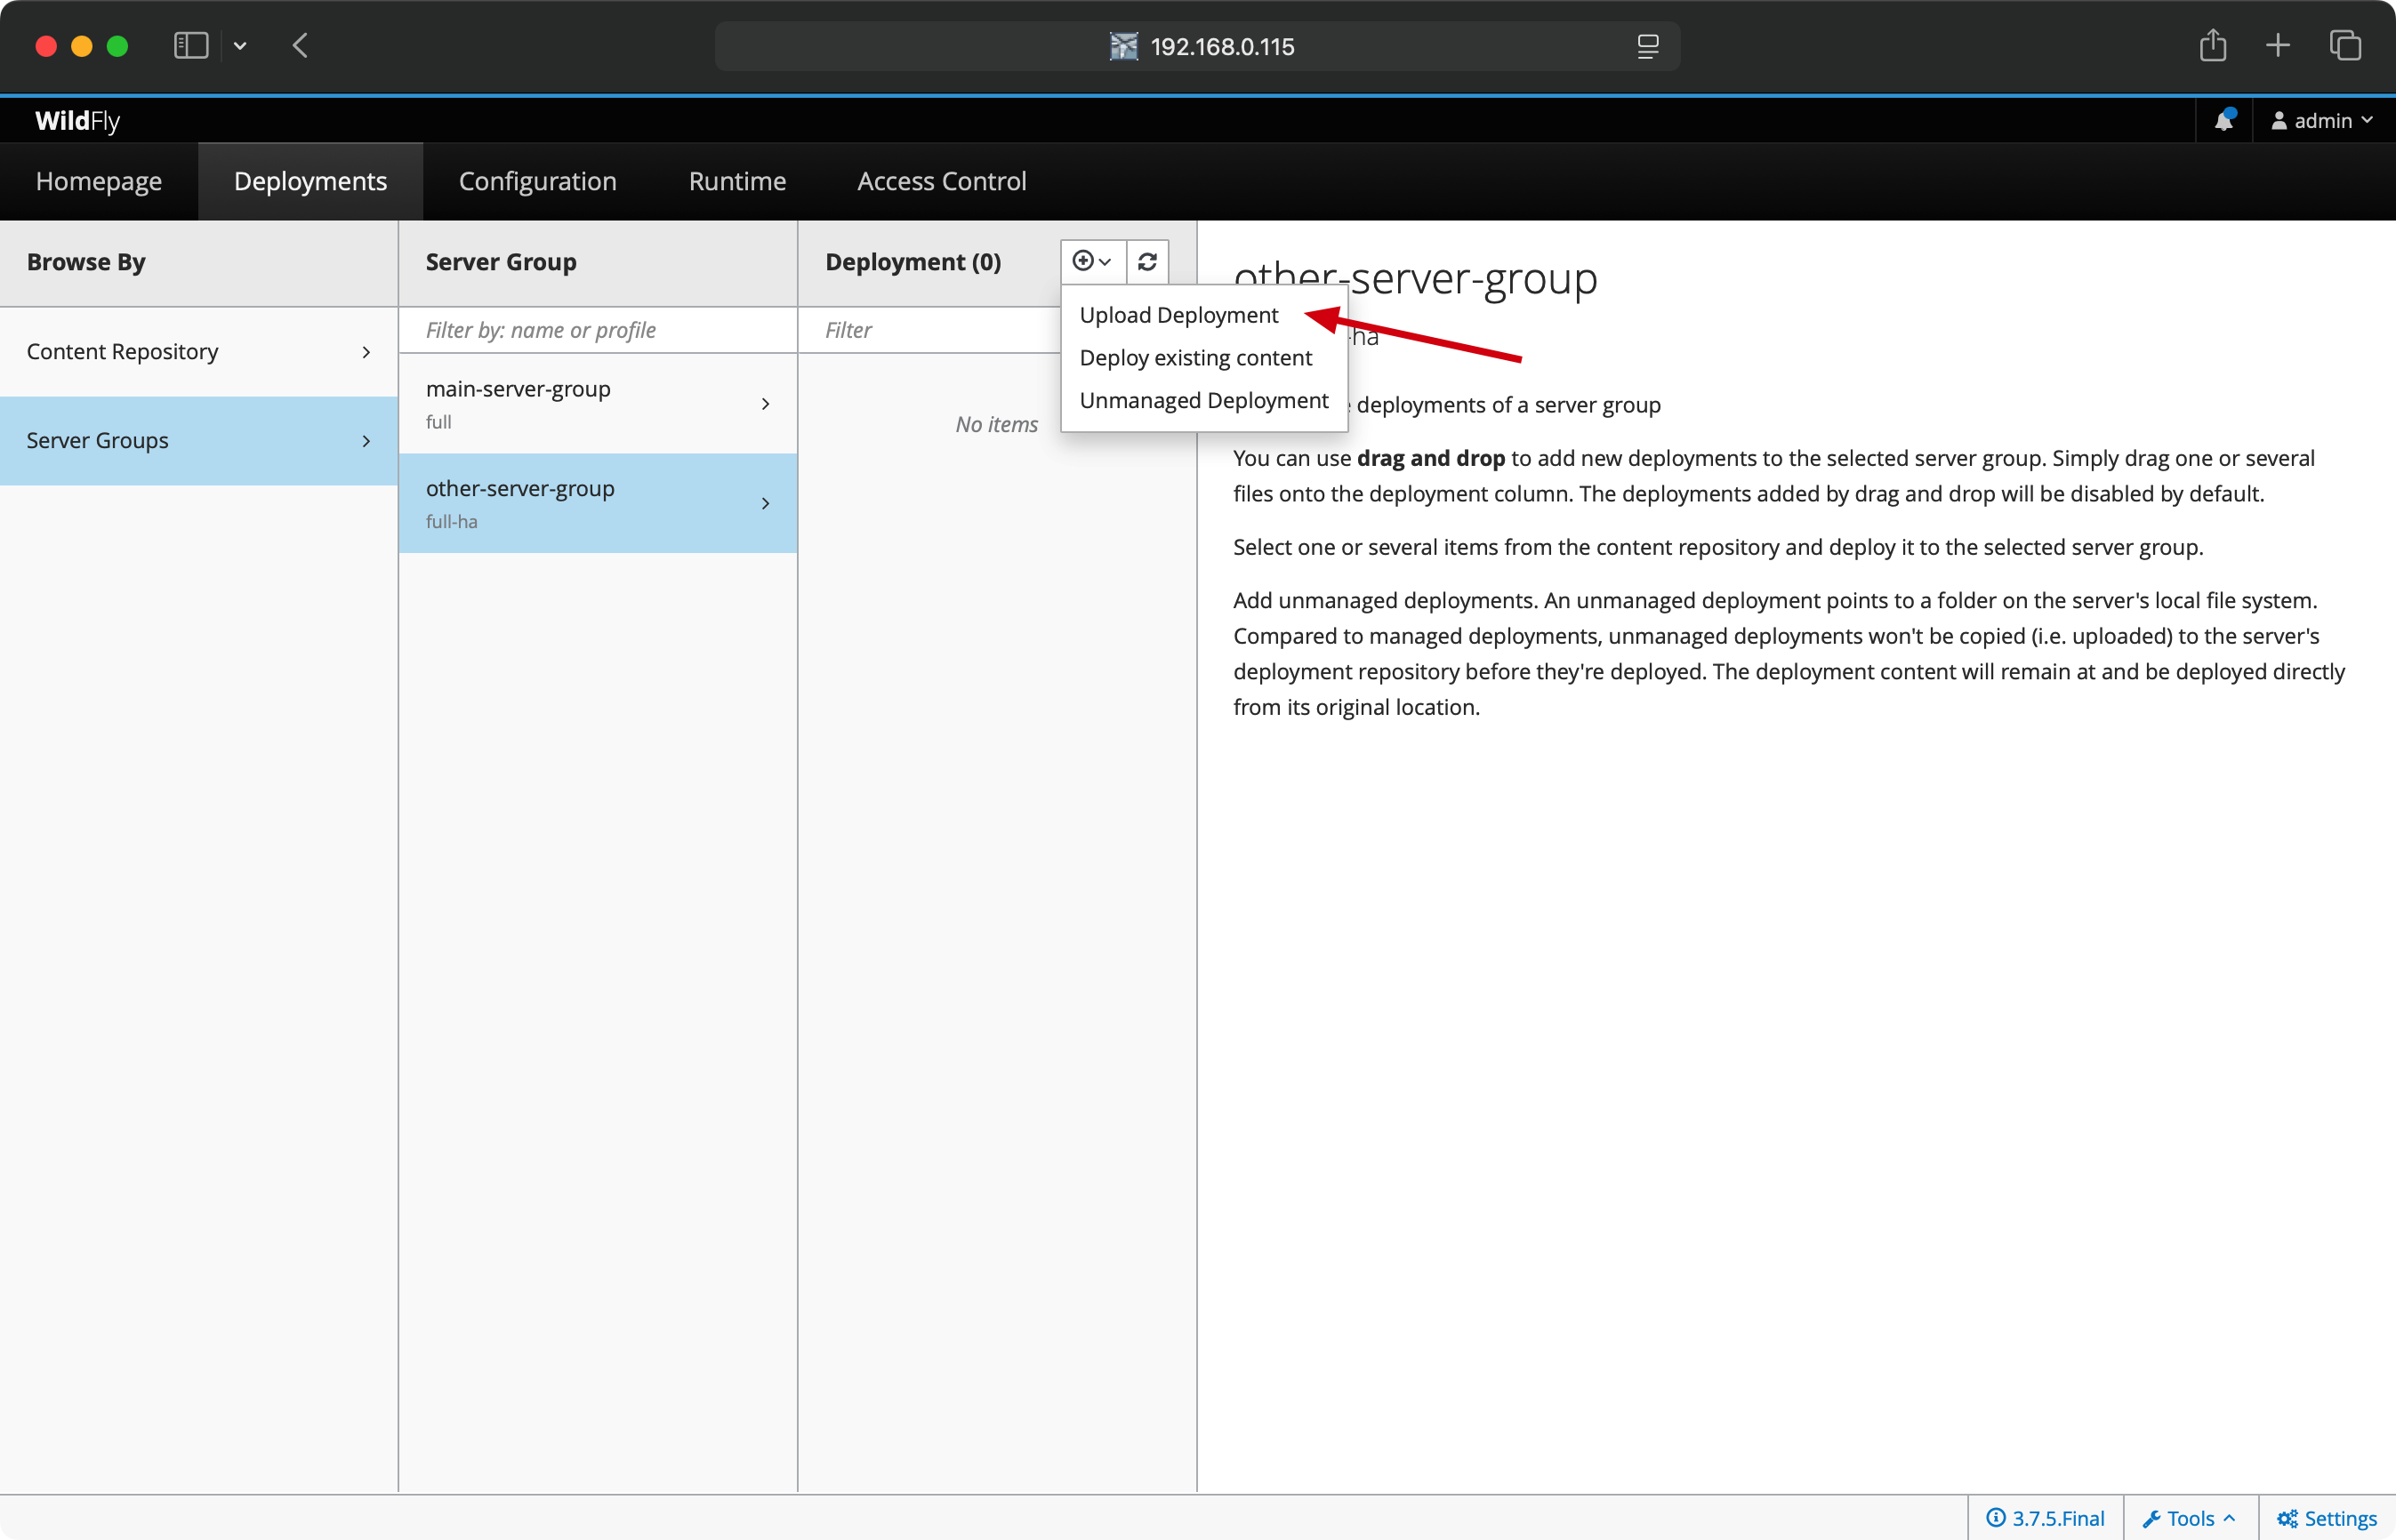Viewport: 2396px width, 1540px height.
Task: Click the address bar showing 192.168.0.115
Action: [x=1197, y=46]
